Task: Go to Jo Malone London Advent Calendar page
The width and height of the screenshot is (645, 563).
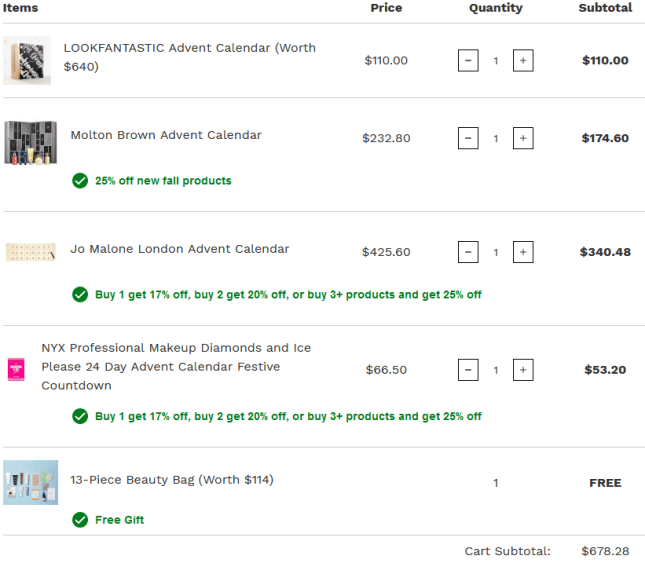Action: 180,249
